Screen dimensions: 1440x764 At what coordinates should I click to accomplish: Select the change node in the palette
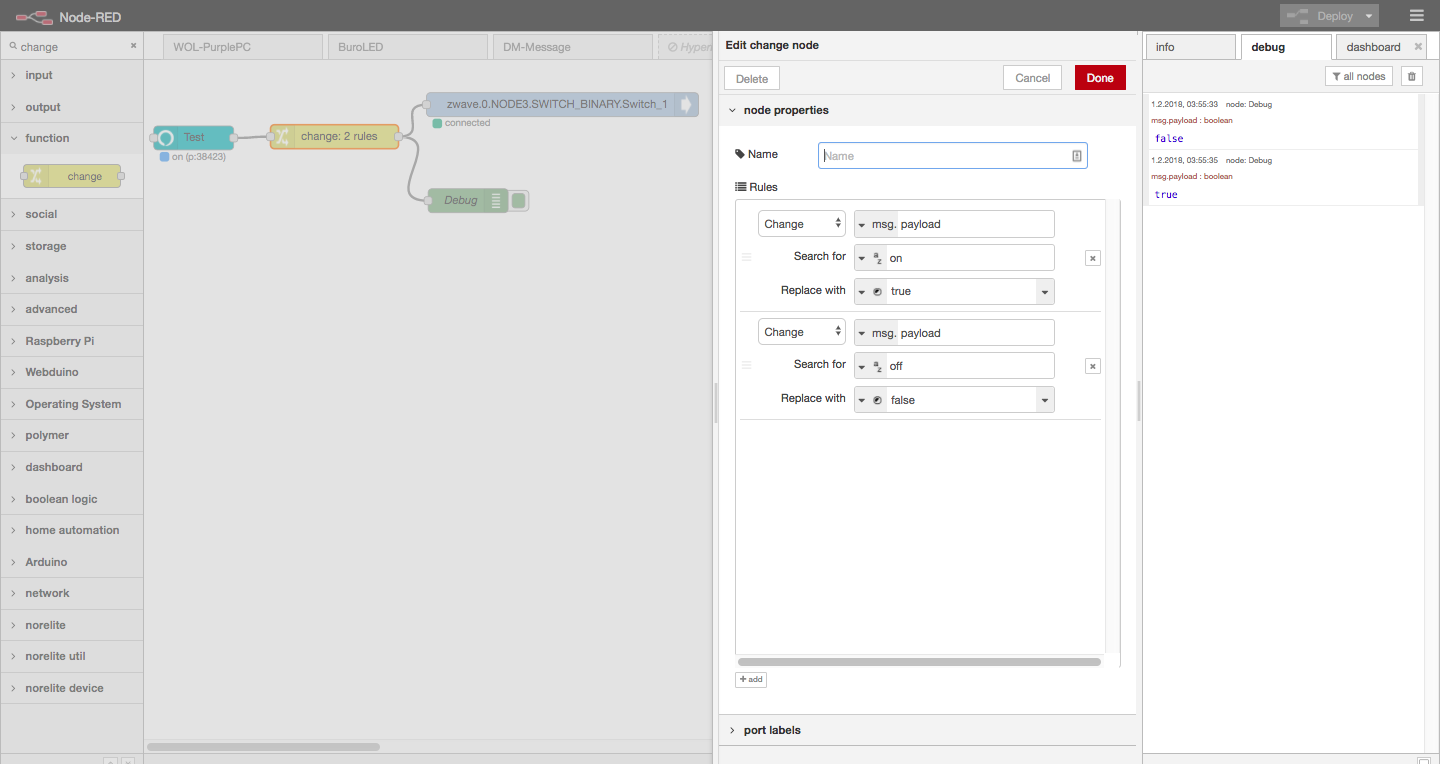point(72,176)
